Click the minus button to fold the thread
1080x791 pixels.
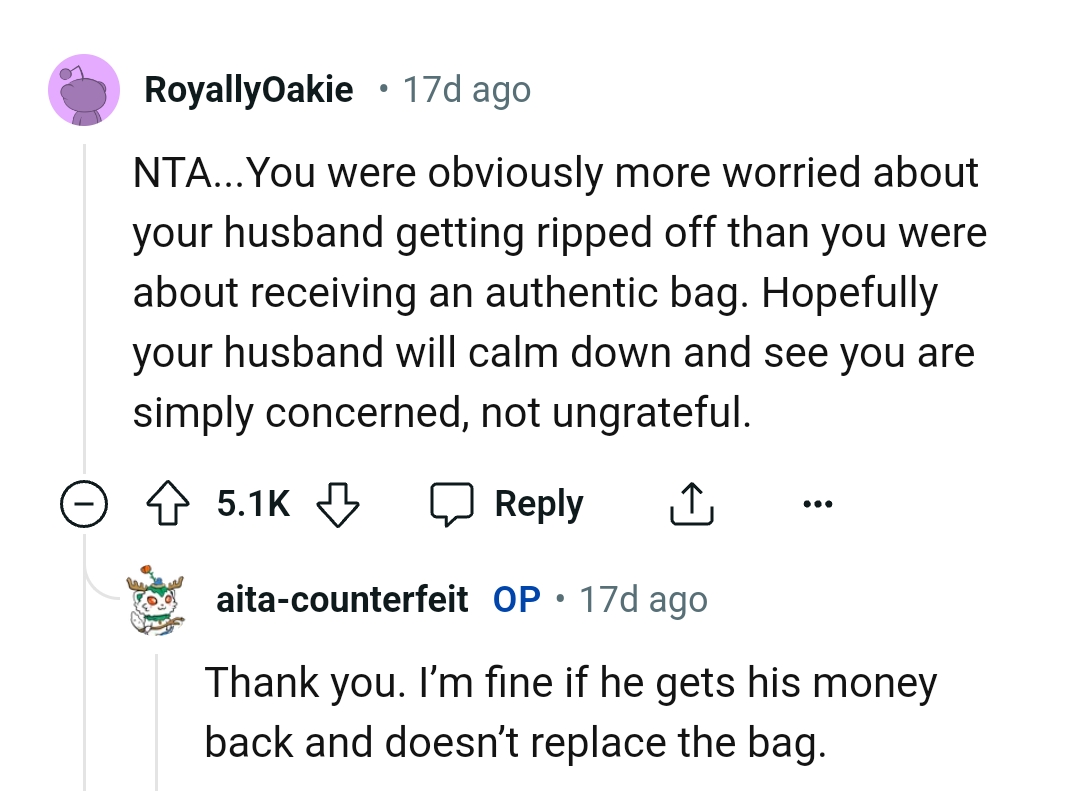[84, 503]
